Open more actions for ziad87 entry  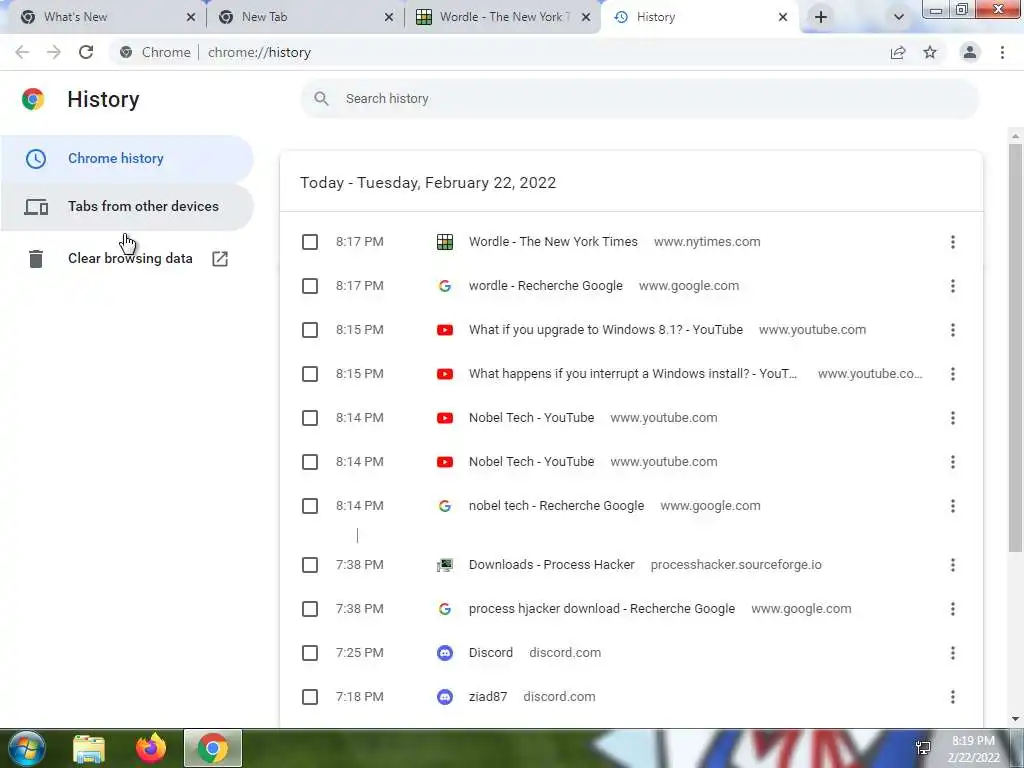pyautogui.click(x=953, y=697)
